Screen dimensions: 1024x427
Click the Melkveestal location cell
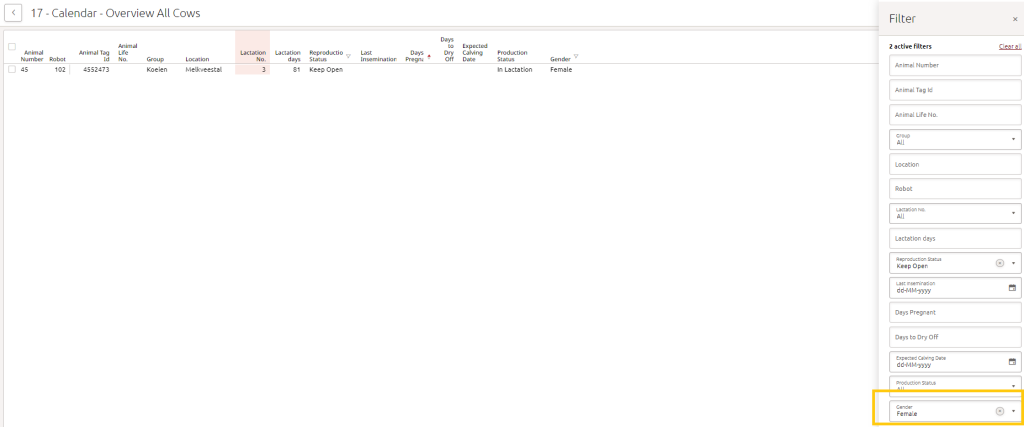pos(204,69)
